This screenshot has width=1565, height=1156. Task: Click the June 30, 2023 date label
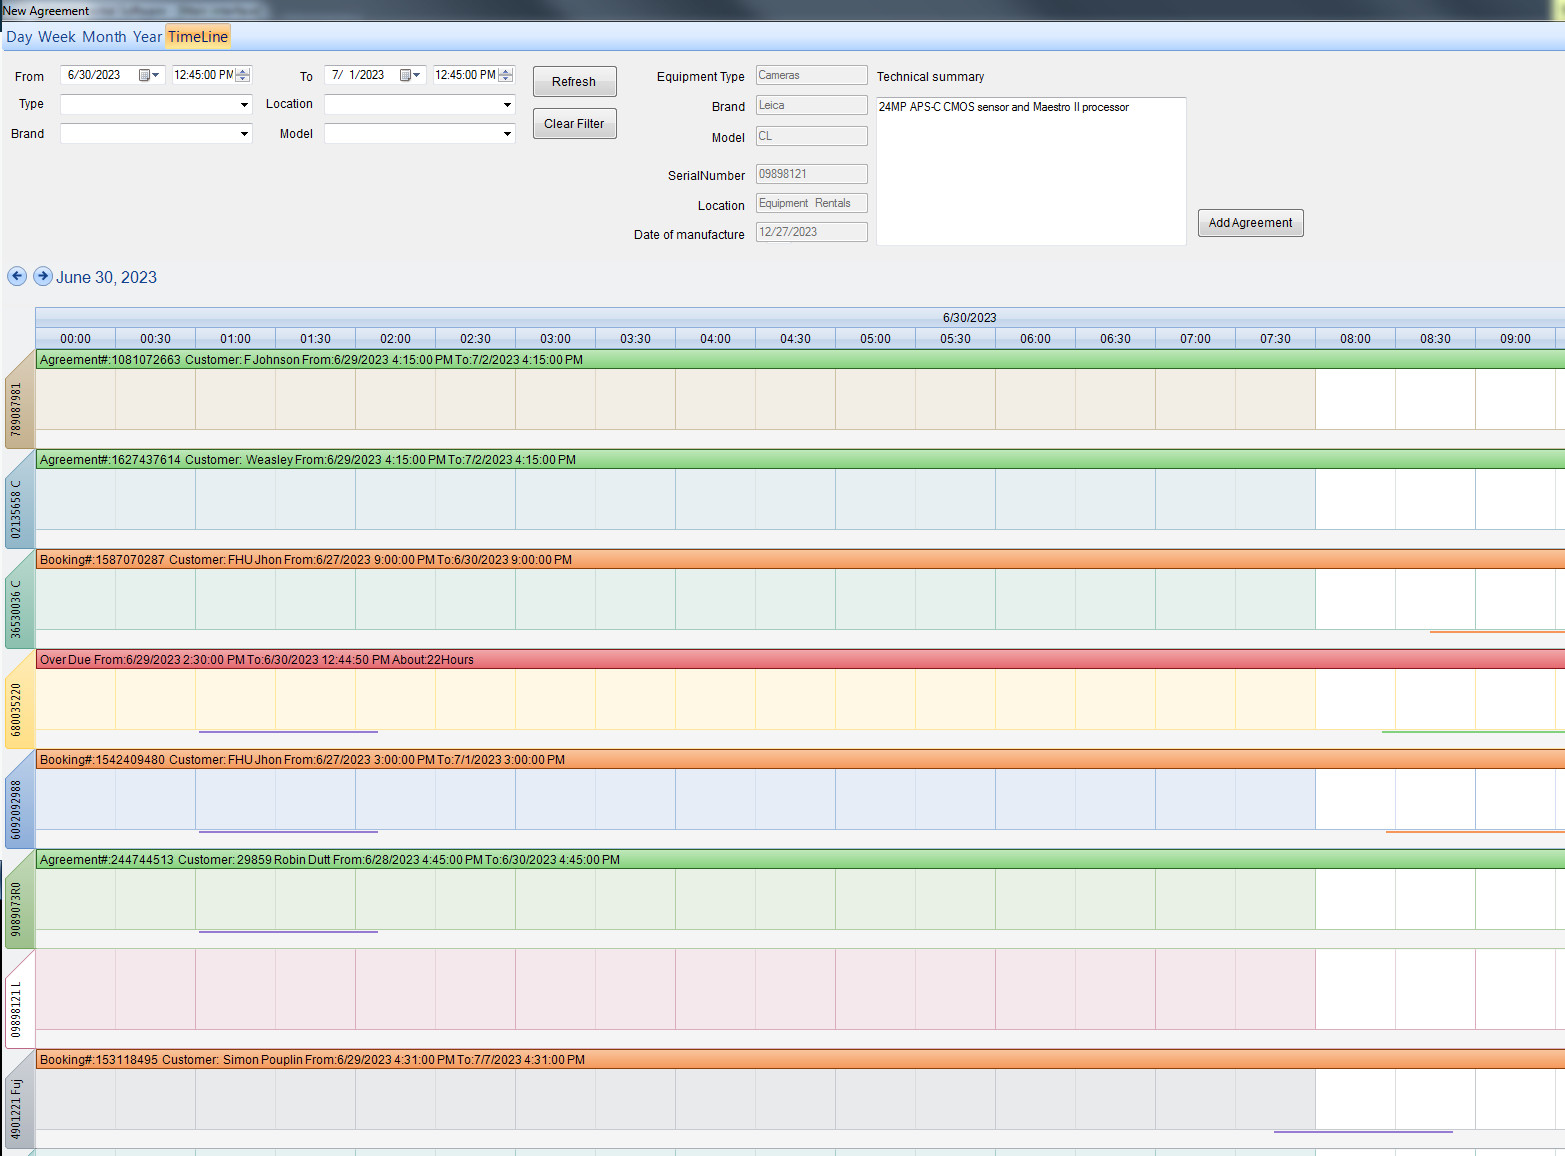pos(106,277)
